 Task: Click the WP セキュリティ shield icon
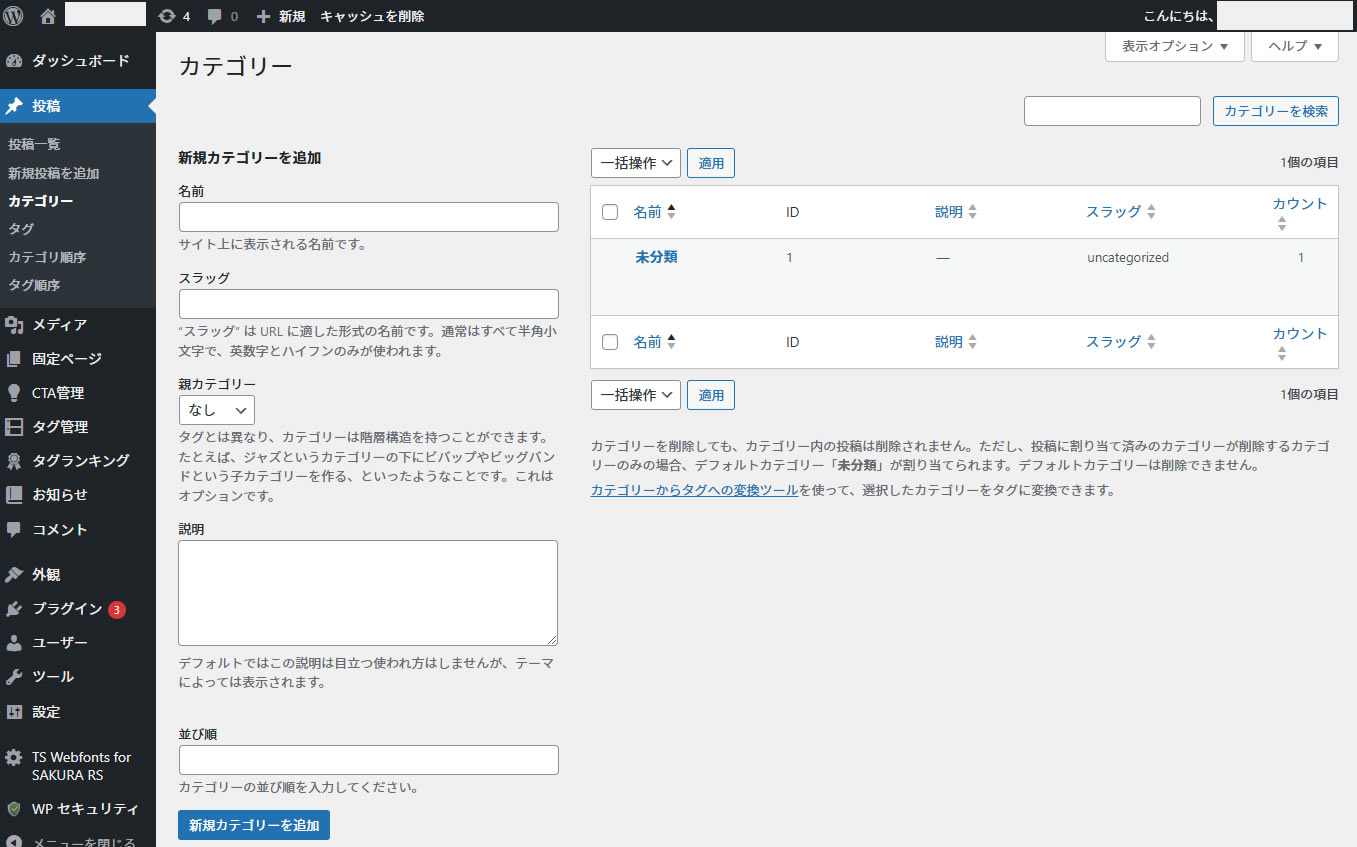[x=14, y=809]
